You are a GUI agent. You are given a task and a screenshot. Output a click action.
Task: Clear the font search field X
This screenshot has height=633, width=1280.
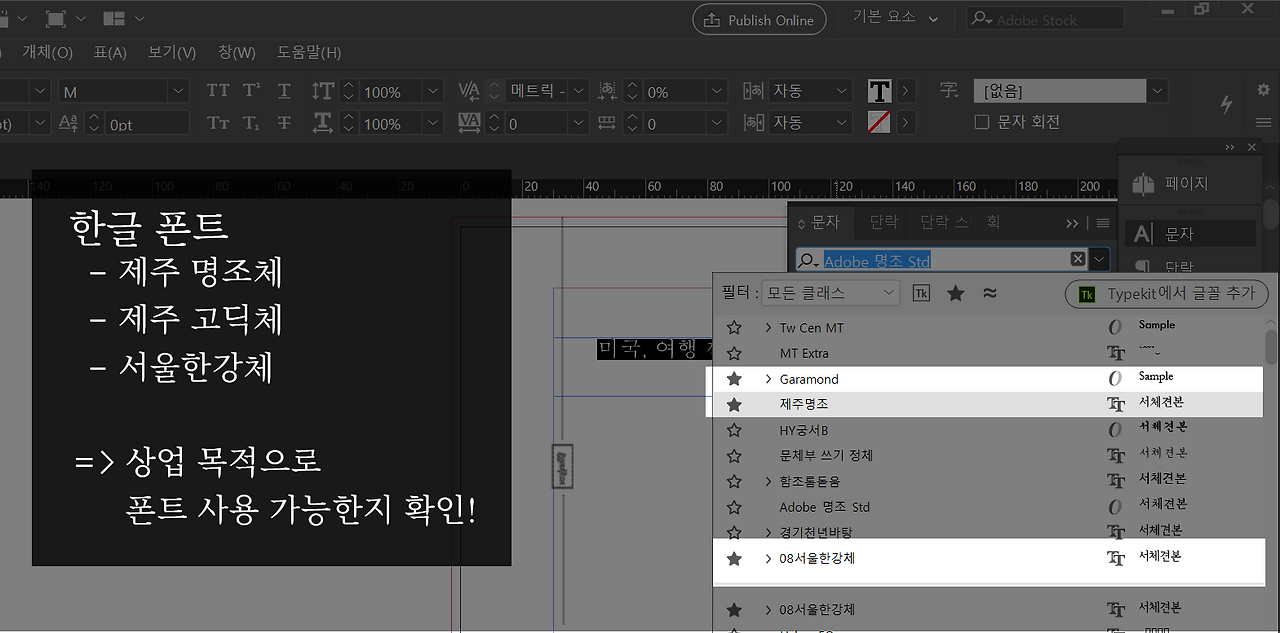[1078, 259]
